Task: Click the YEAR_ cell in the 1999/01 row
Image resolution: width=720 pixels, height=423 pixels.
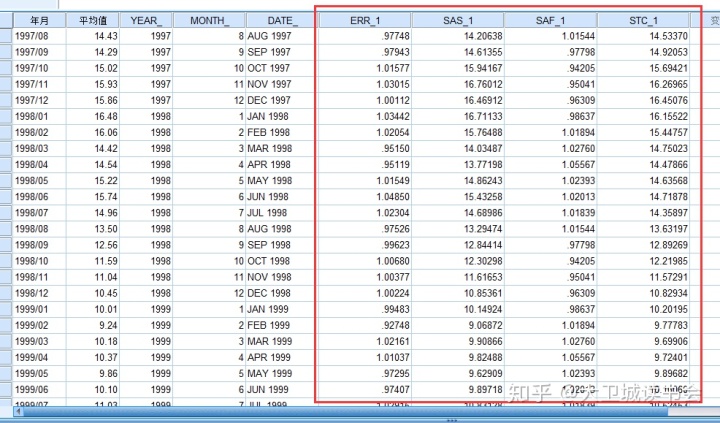Action: (146, 310)
